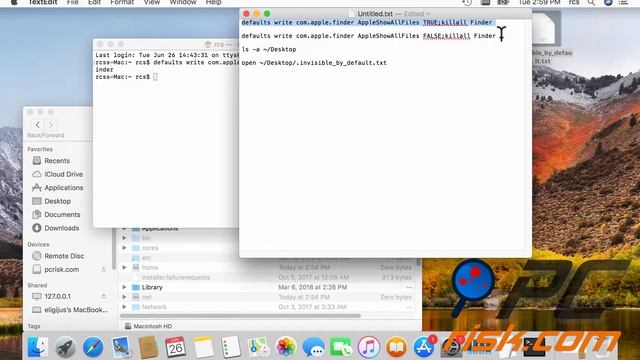Click Terminal prompt line with cursor

(126, 77)
